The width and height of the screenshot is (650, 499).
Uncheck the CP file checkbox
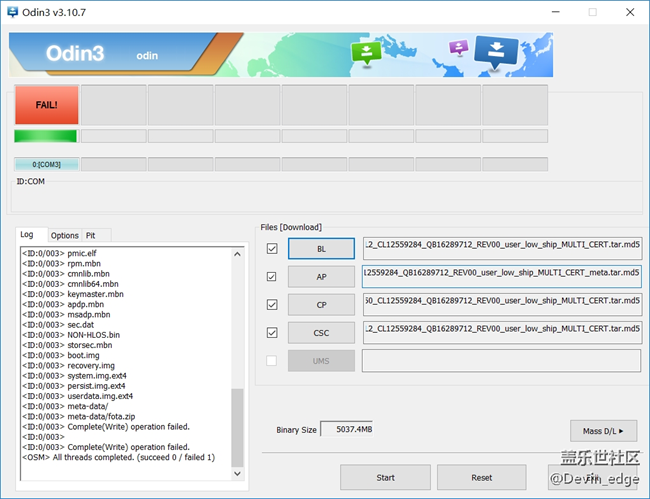click(x=272, y=304)
